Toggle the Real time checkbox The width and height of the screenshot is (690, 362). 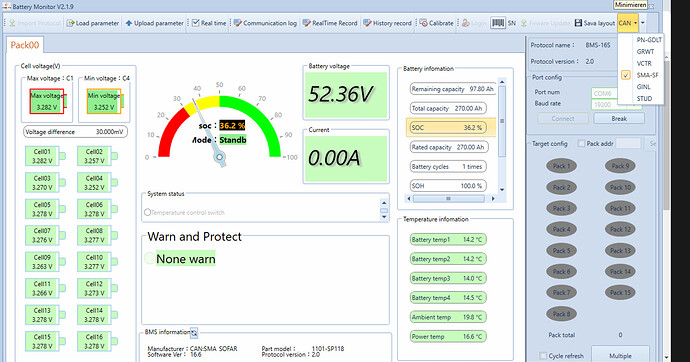(x=196, y=23)
